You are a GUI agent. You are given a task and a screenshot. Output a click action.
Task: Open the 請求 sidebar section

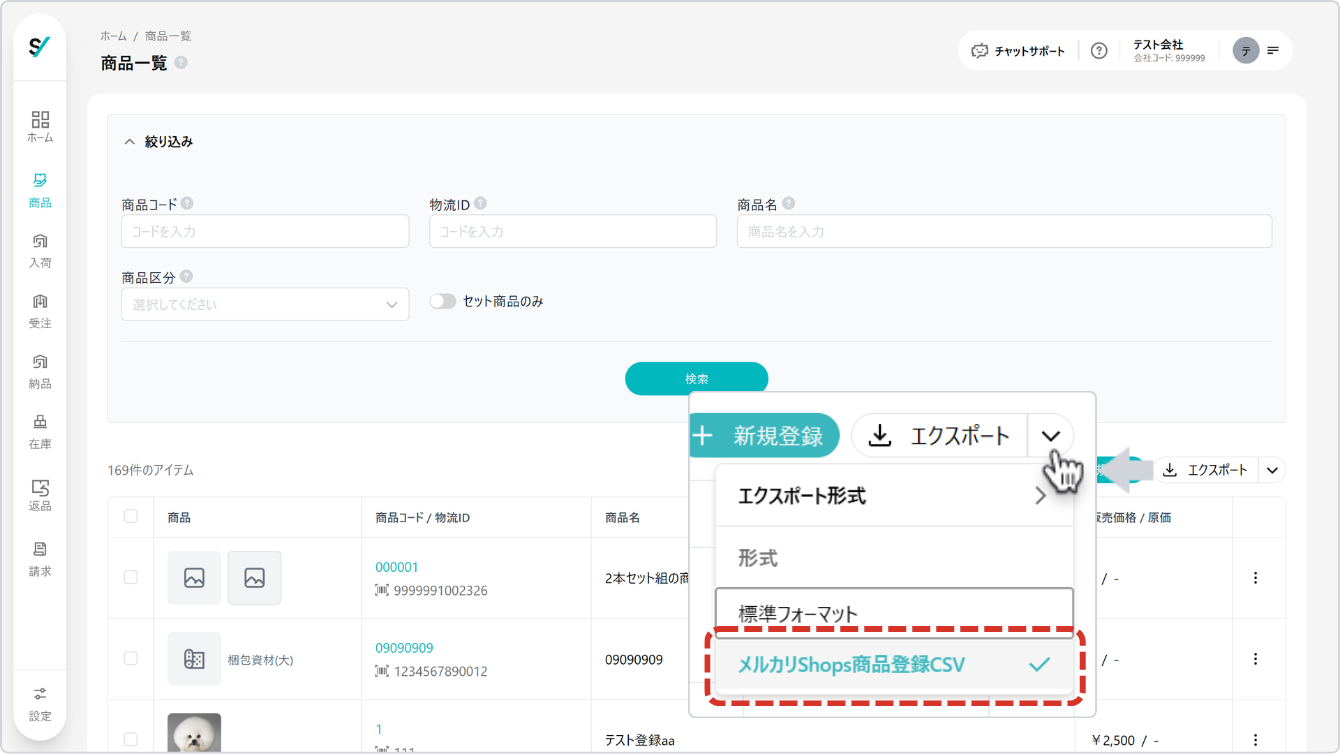(x=40, y=559)
